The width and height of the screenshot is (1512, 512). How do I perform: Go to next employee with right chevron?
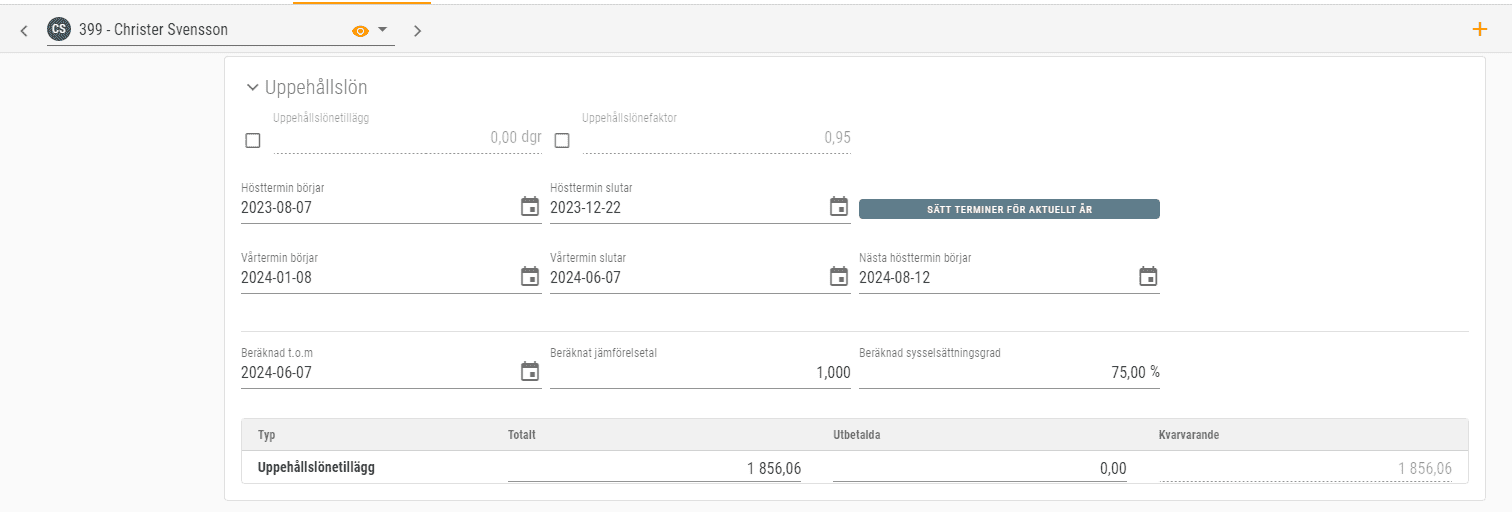[418, 31]
